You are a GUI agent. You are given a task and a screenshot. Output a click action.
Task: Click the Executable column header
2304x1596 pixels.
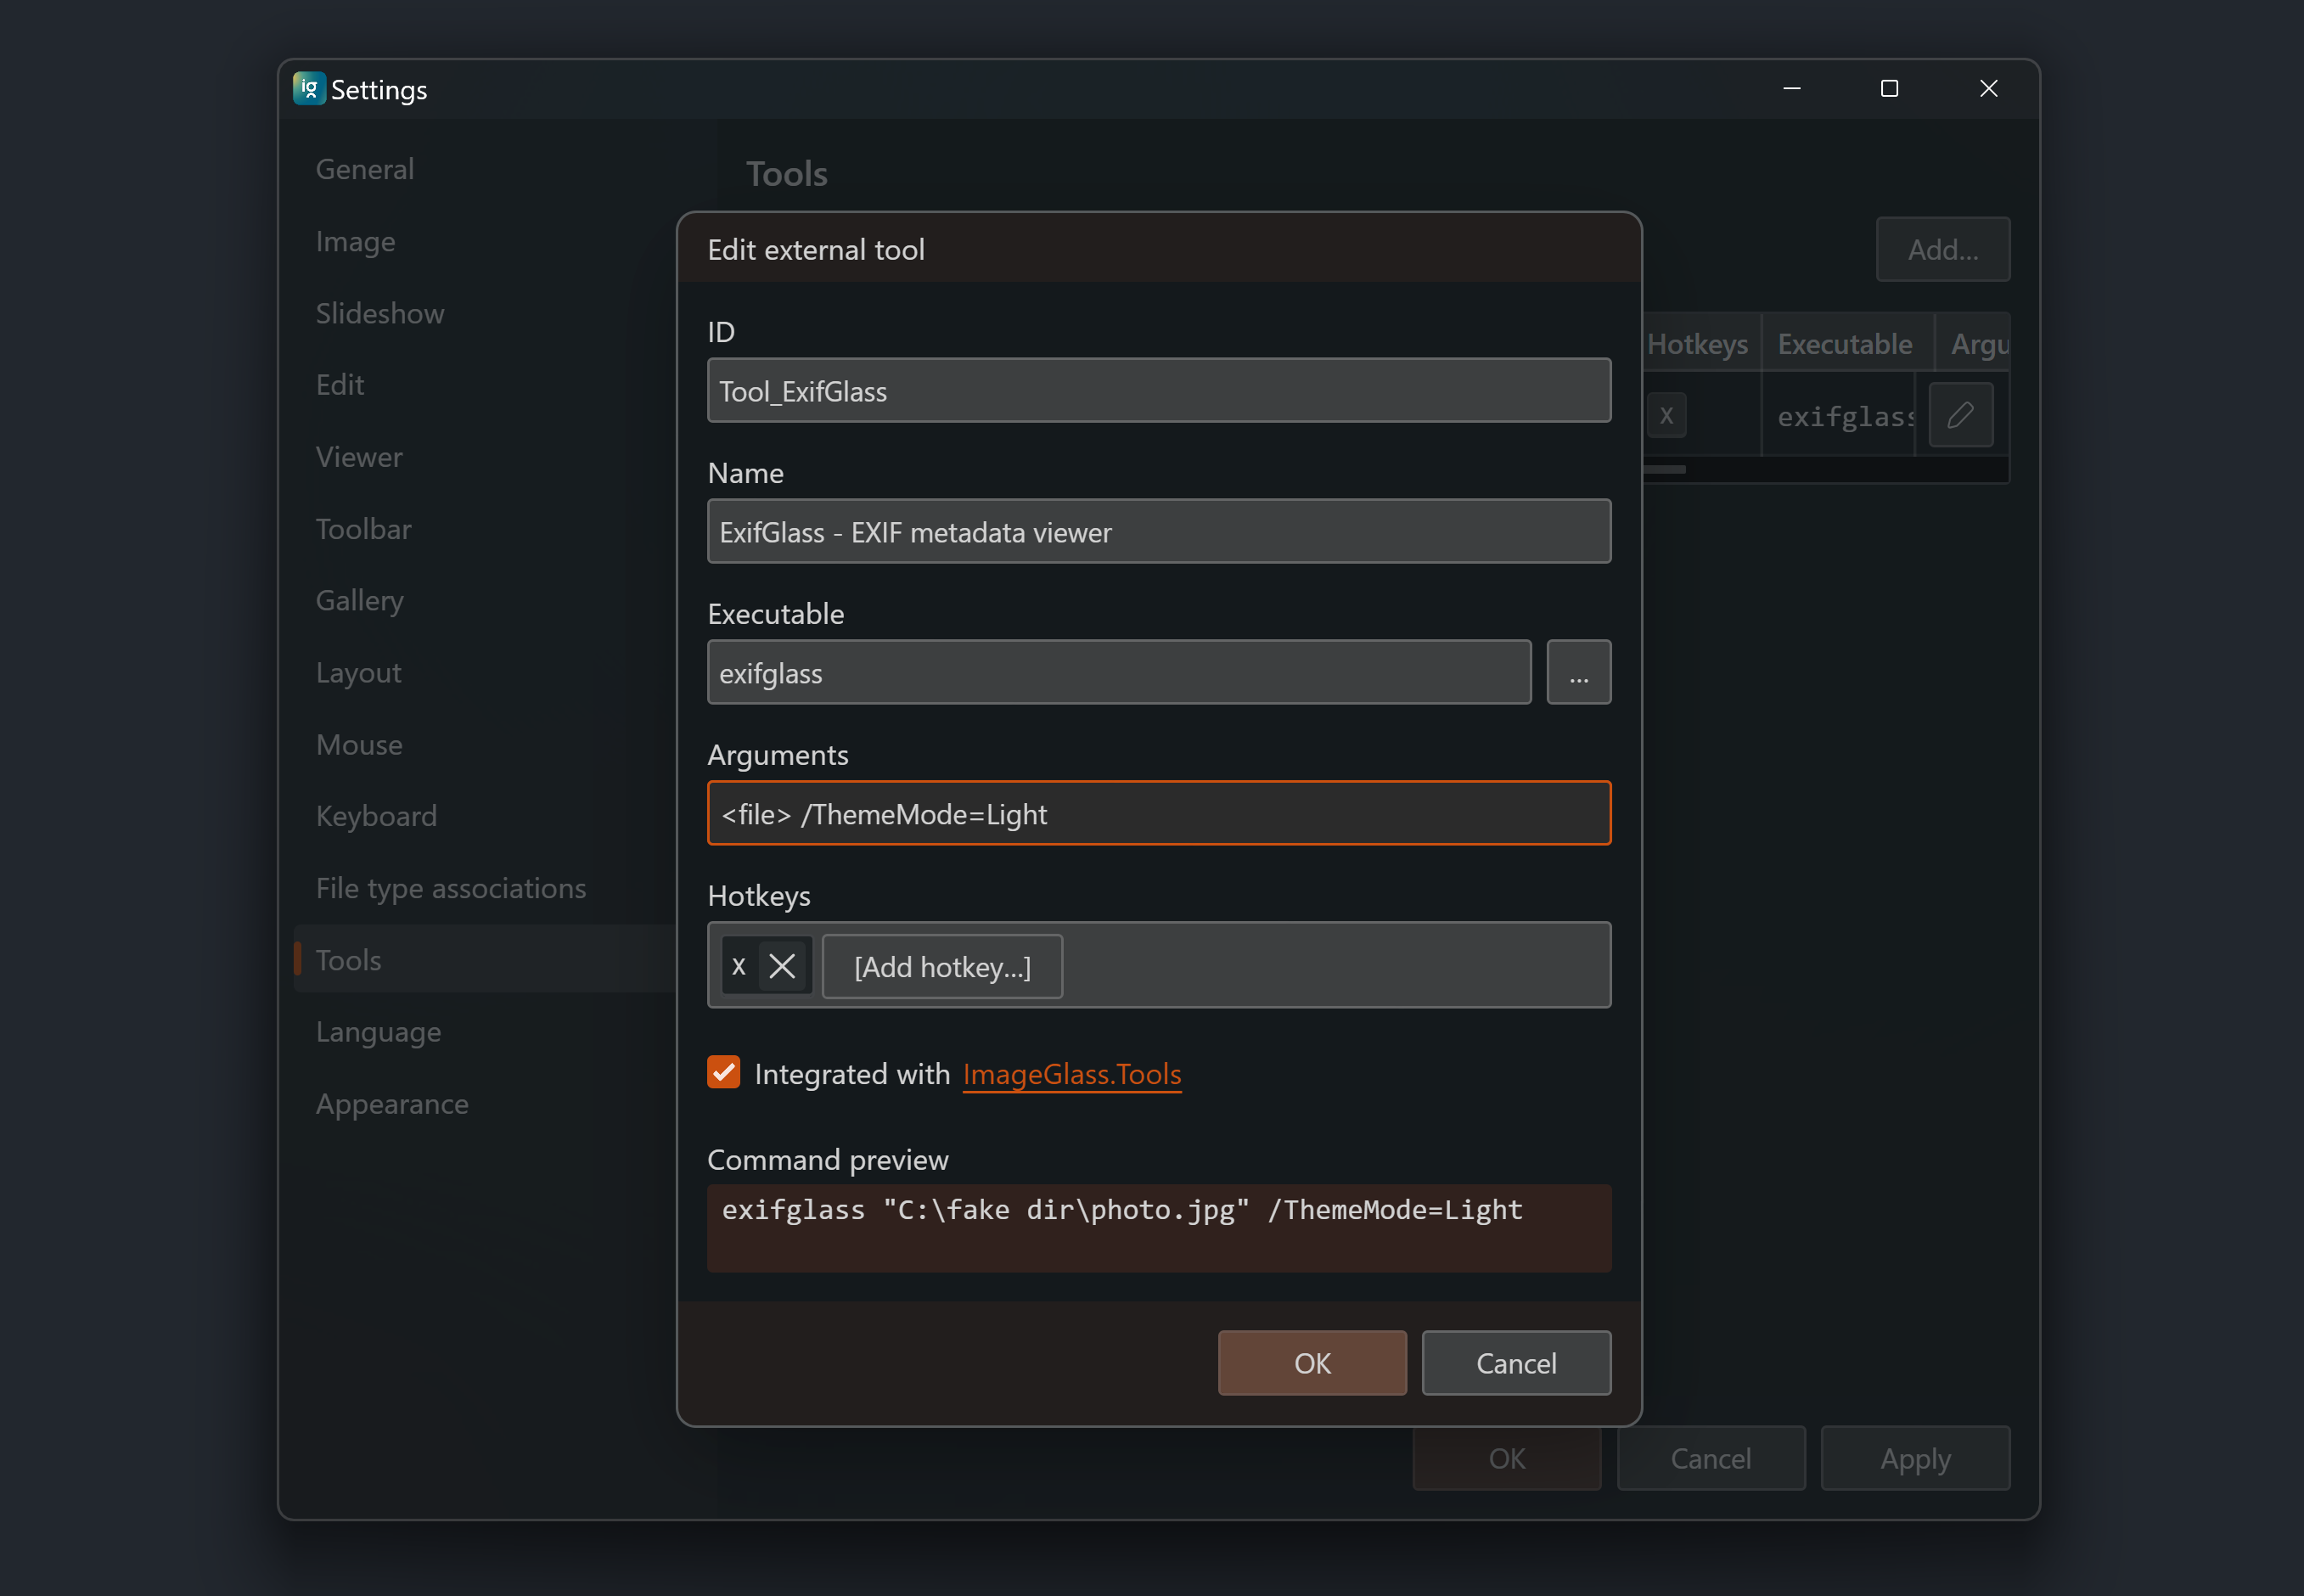[1845, 342]
